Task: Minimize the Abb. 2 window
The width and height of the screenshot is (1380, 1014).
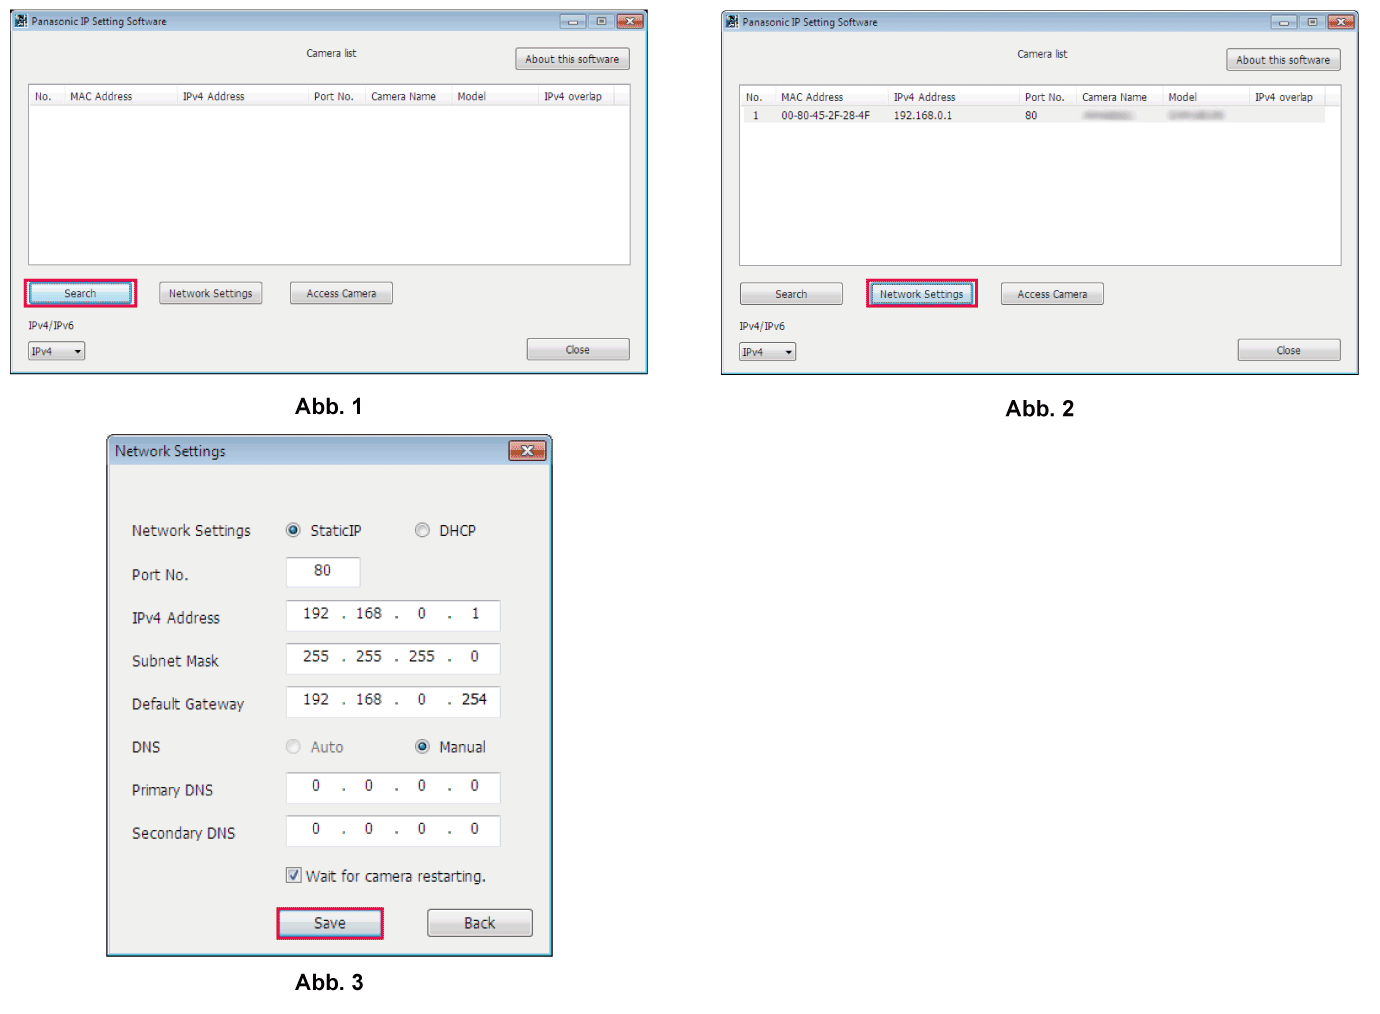Action: pos(1284,22)
